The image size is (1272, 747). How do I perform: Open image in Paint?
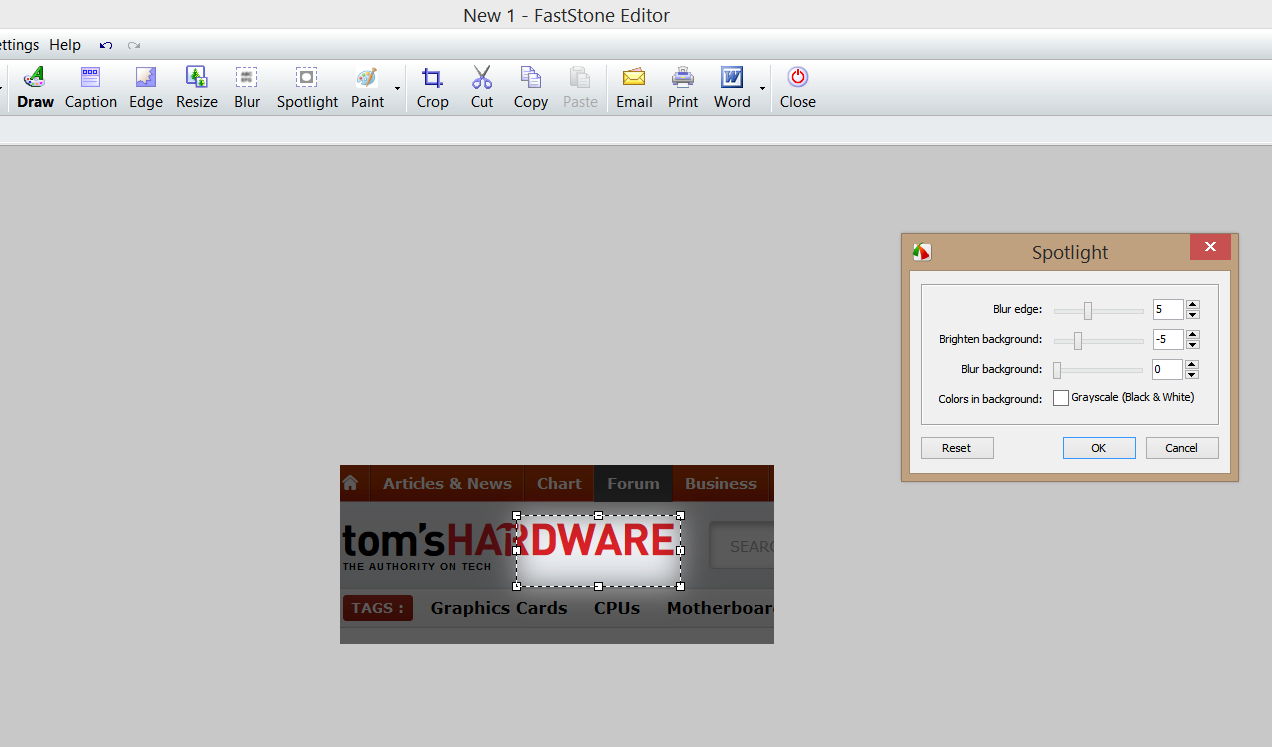click(x=367, y=88)
